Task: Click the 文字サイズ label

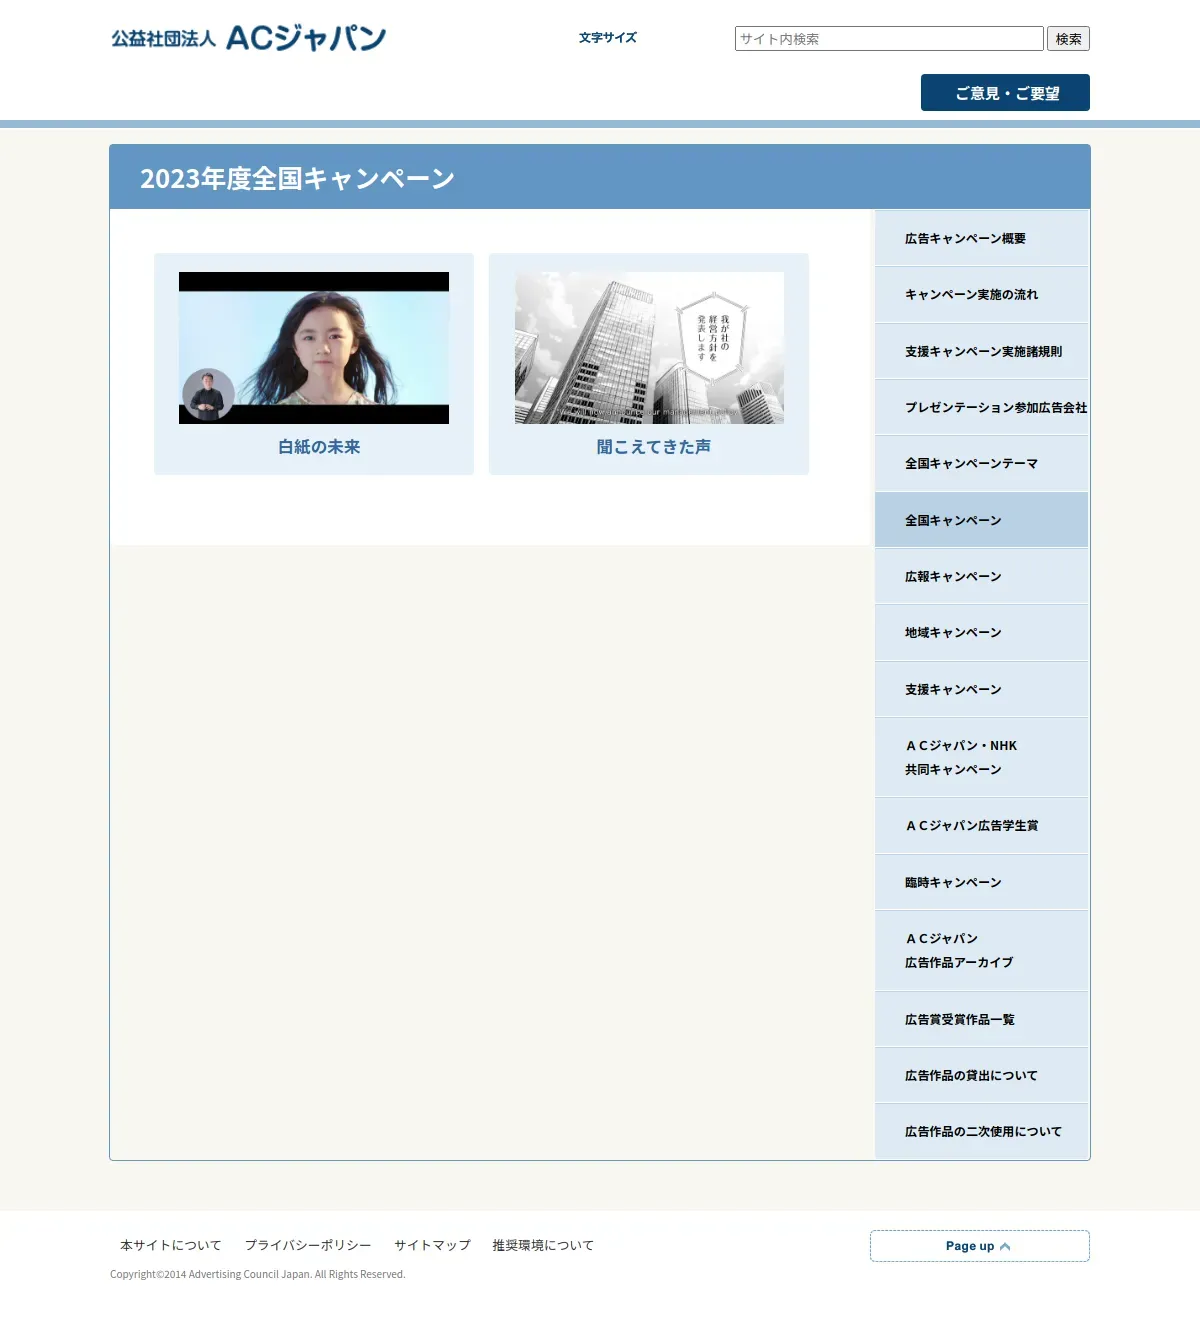Action: tap(608, 38)
